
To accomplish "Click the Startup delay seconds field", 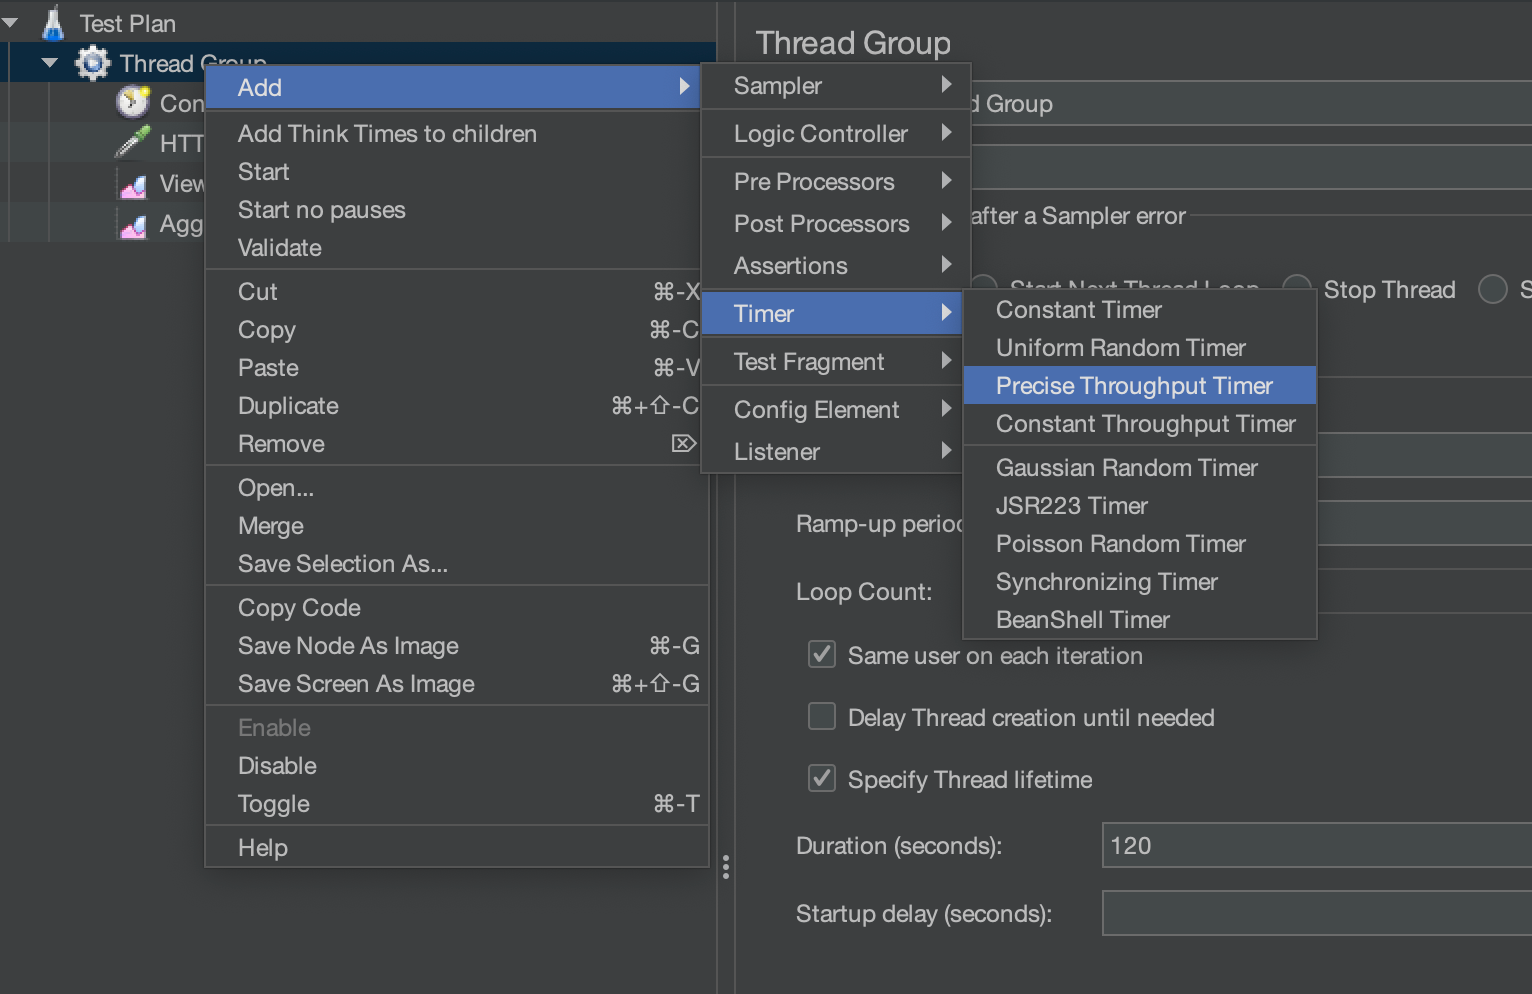I will pos(1317,913).
